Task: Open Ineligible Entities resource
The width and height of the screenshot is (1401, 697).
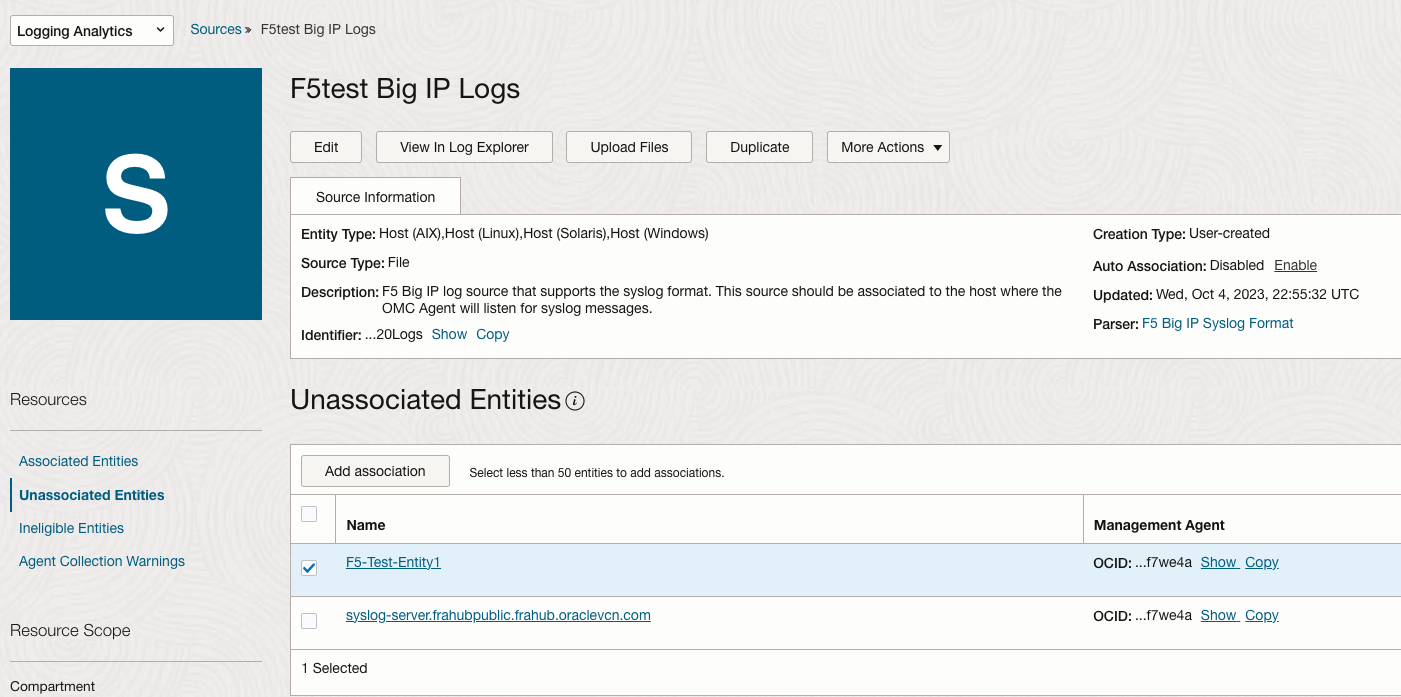Action: tap(71, 528)
